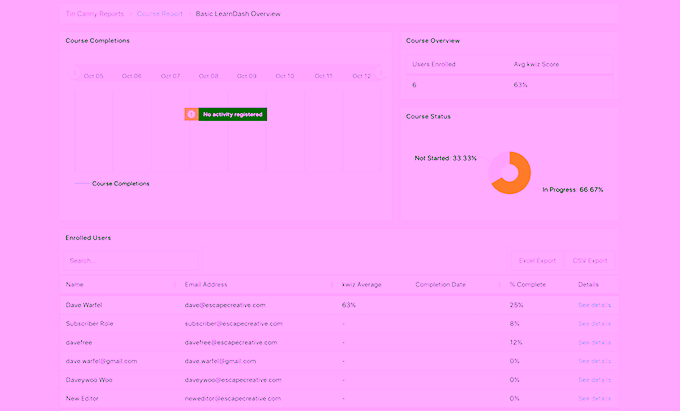This screenshot has height=411, width=680.
Task: Click the Users Enrolled header
Action: (x=434, y=64)
